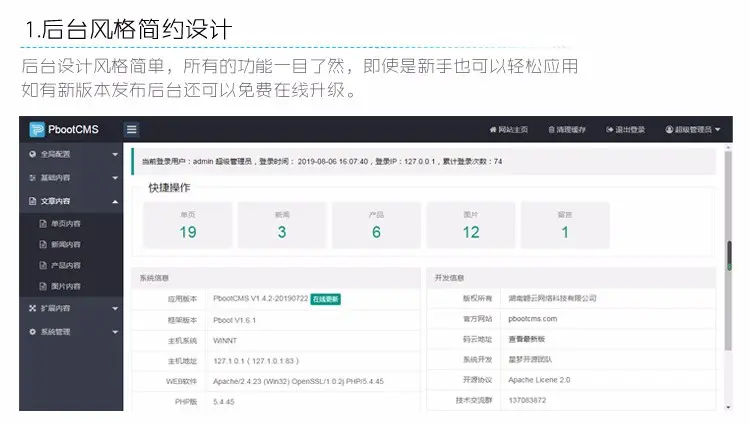Open the pbootcms.com official website link
Viewport: 750px width, 424px height.
531,319
